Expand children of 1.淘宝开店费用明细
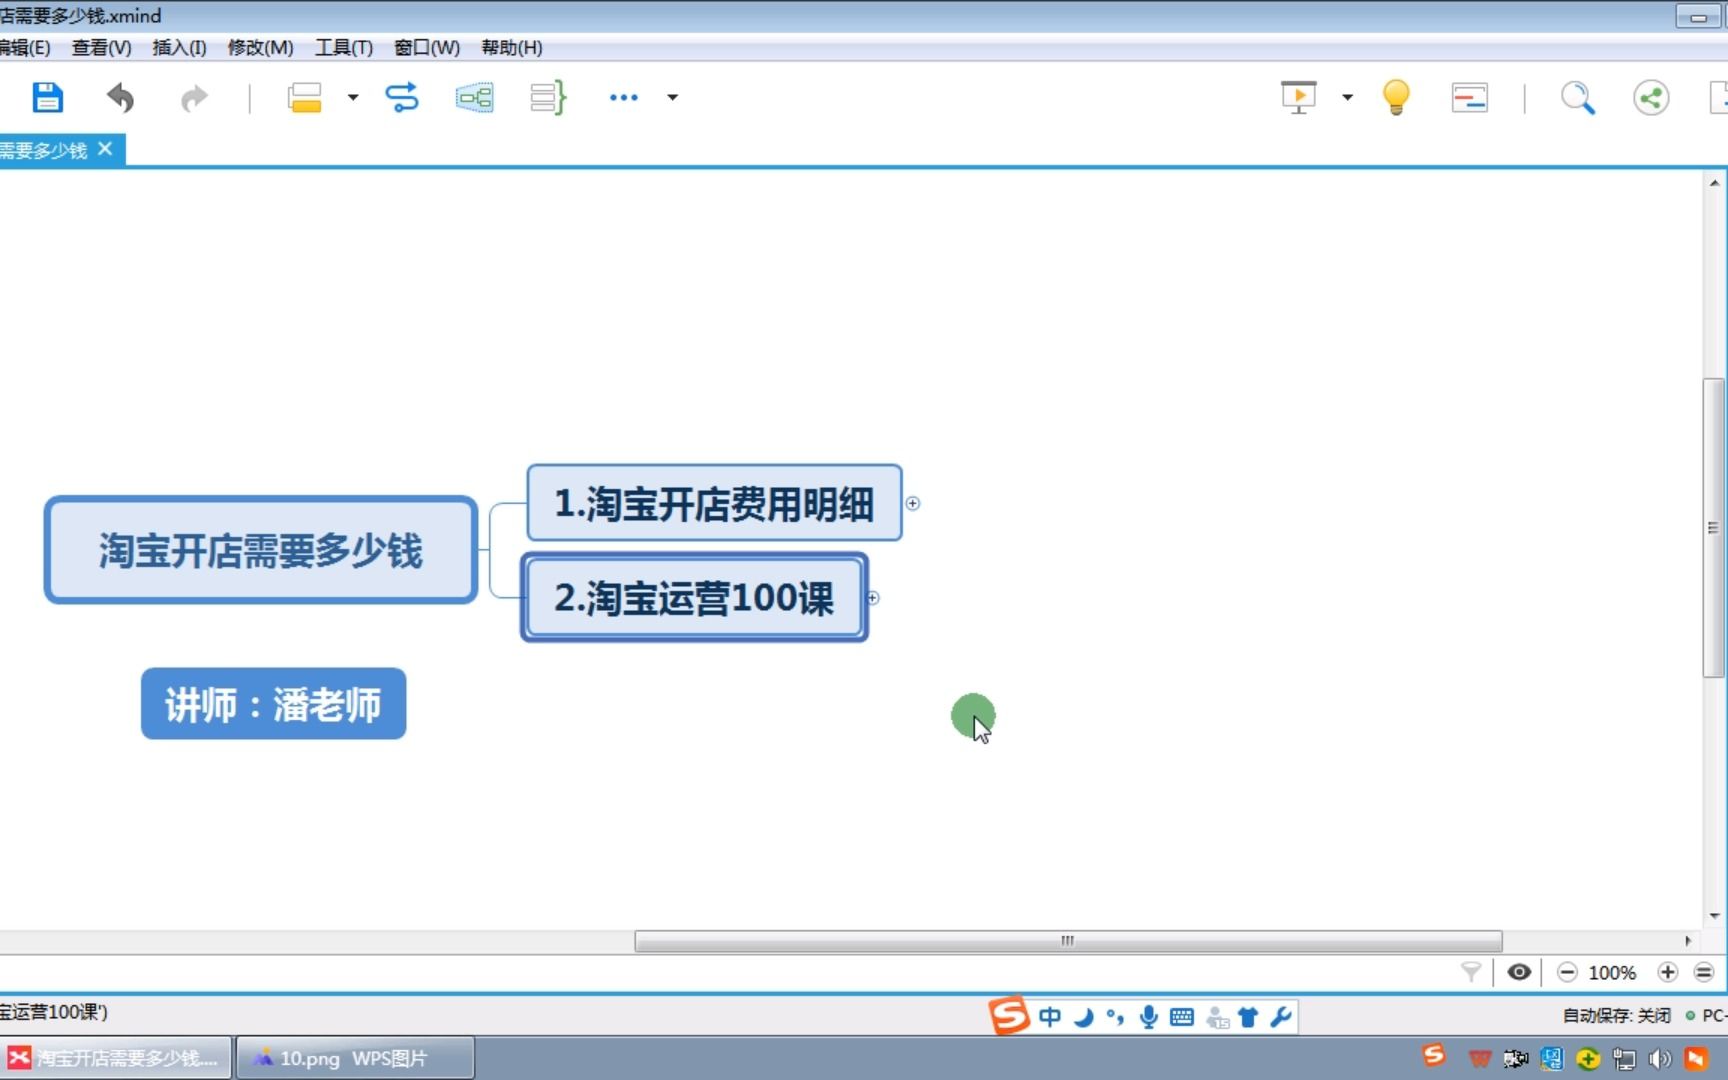This screenshot has height=1080, width=1728. 913,503
